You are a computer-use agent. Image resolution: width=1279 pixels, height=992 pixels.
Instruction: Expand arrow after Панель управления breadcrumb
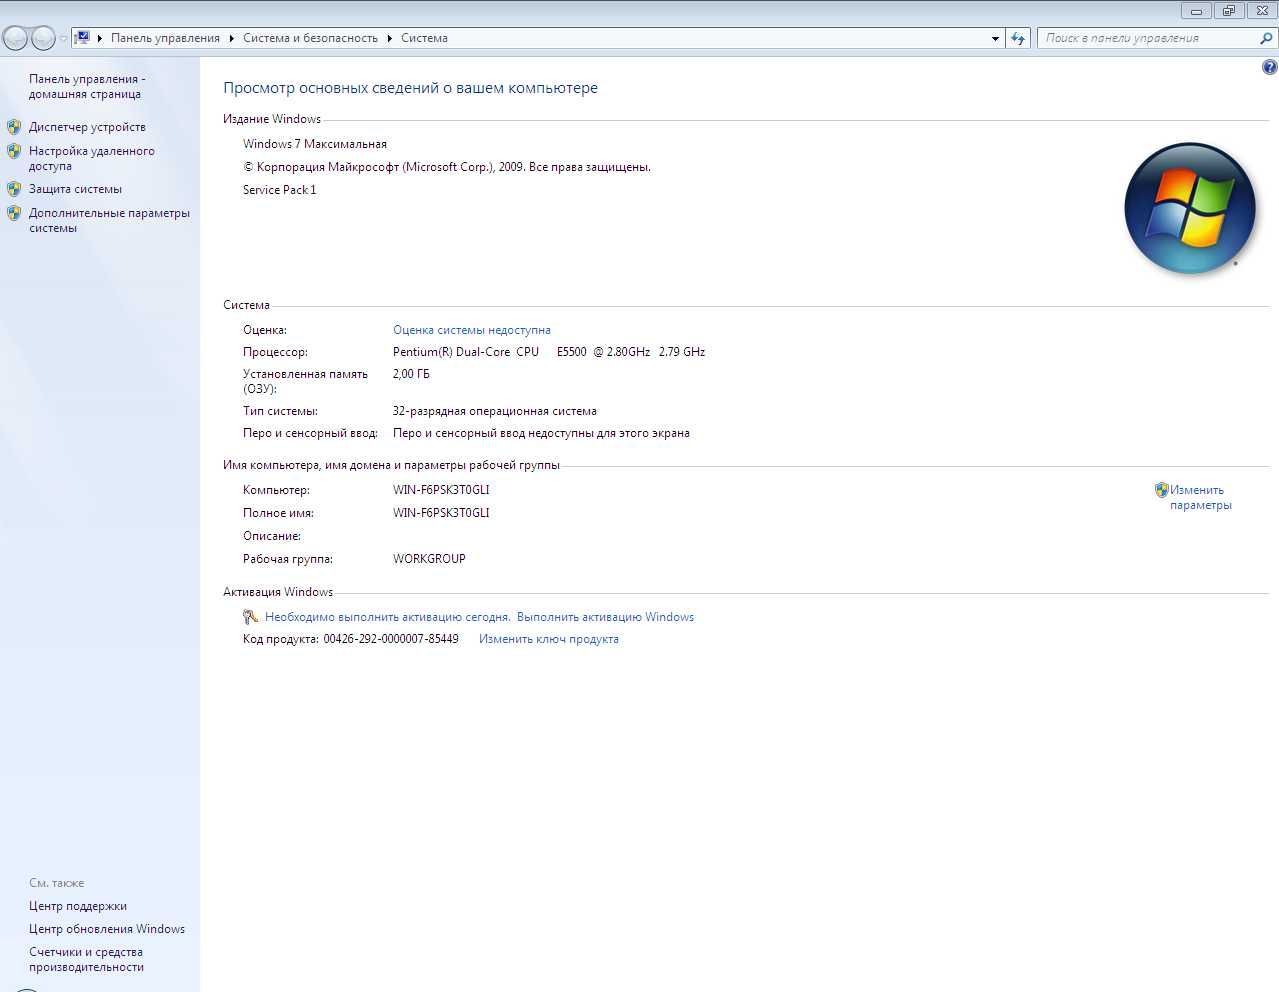[232, 38]
